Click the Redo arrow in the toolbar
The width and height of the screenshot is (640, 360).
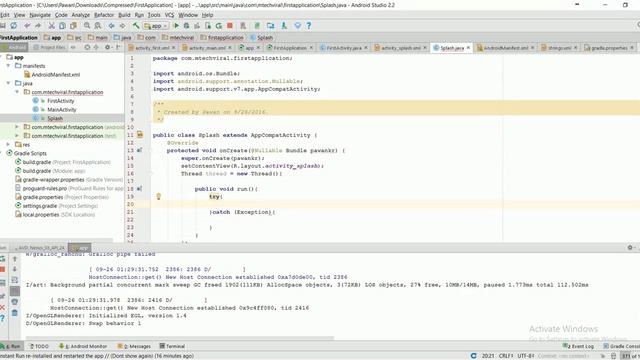[x=38, y=26]
